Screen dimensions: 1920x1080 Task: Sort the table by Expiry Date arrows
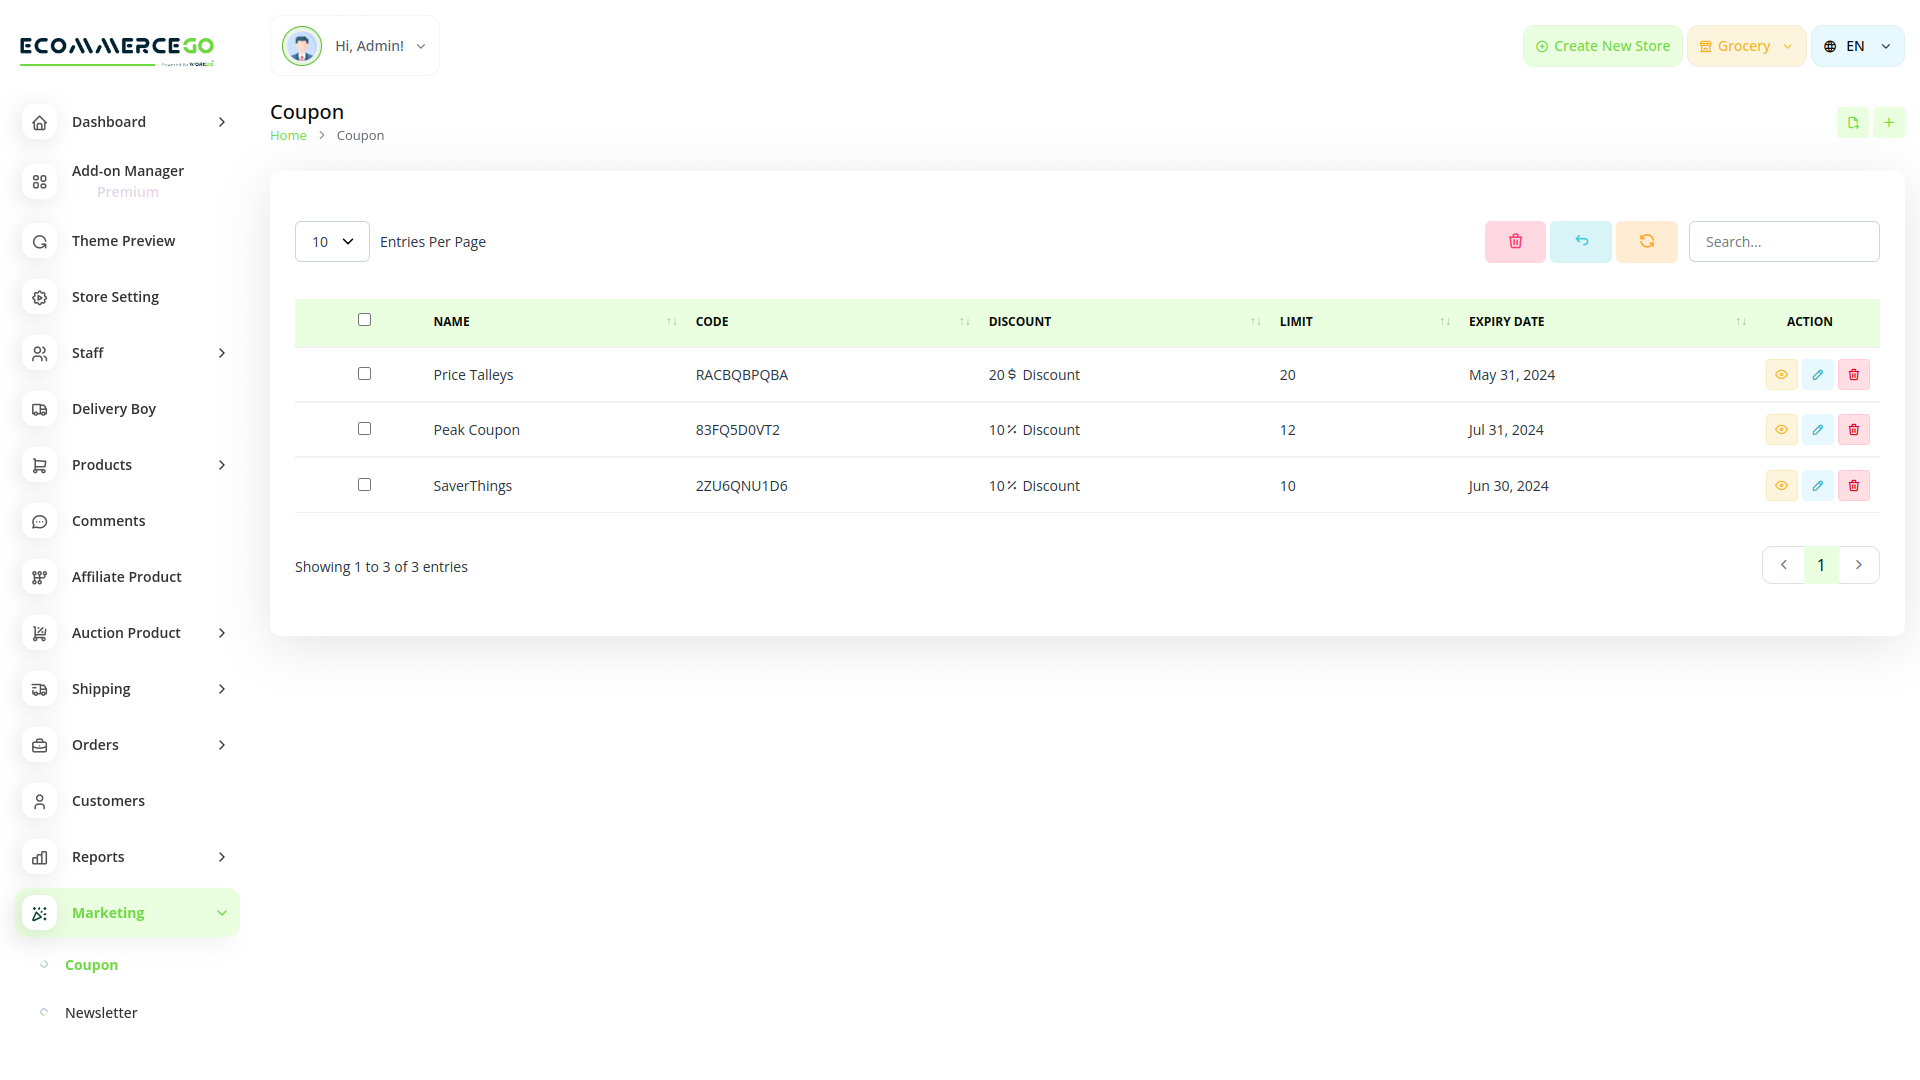point(1741,321)
